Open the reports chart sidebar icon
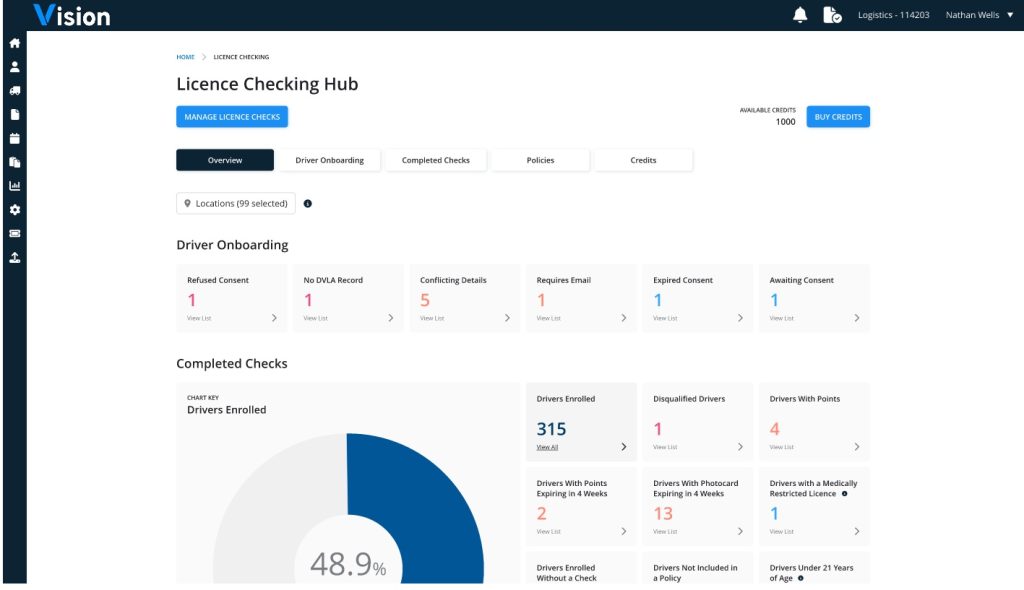The height and width of the screenshot is (590, 1024). coord(14,186)
